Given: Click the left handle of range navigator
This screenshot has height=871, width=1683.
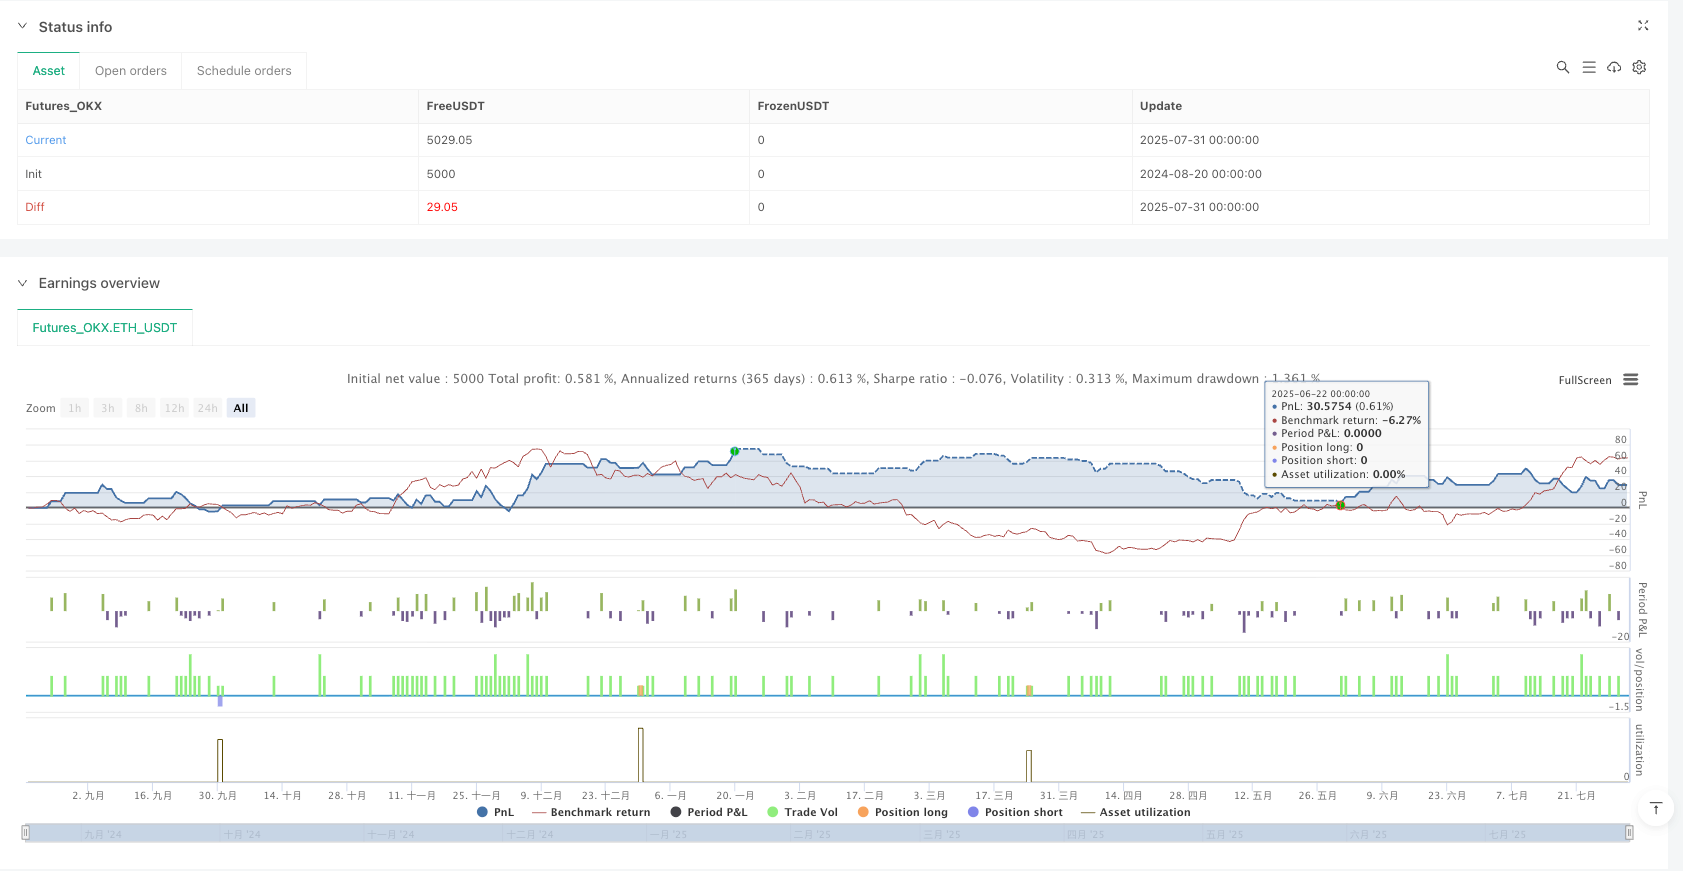Looking at the screenshot, I should 26,833.
